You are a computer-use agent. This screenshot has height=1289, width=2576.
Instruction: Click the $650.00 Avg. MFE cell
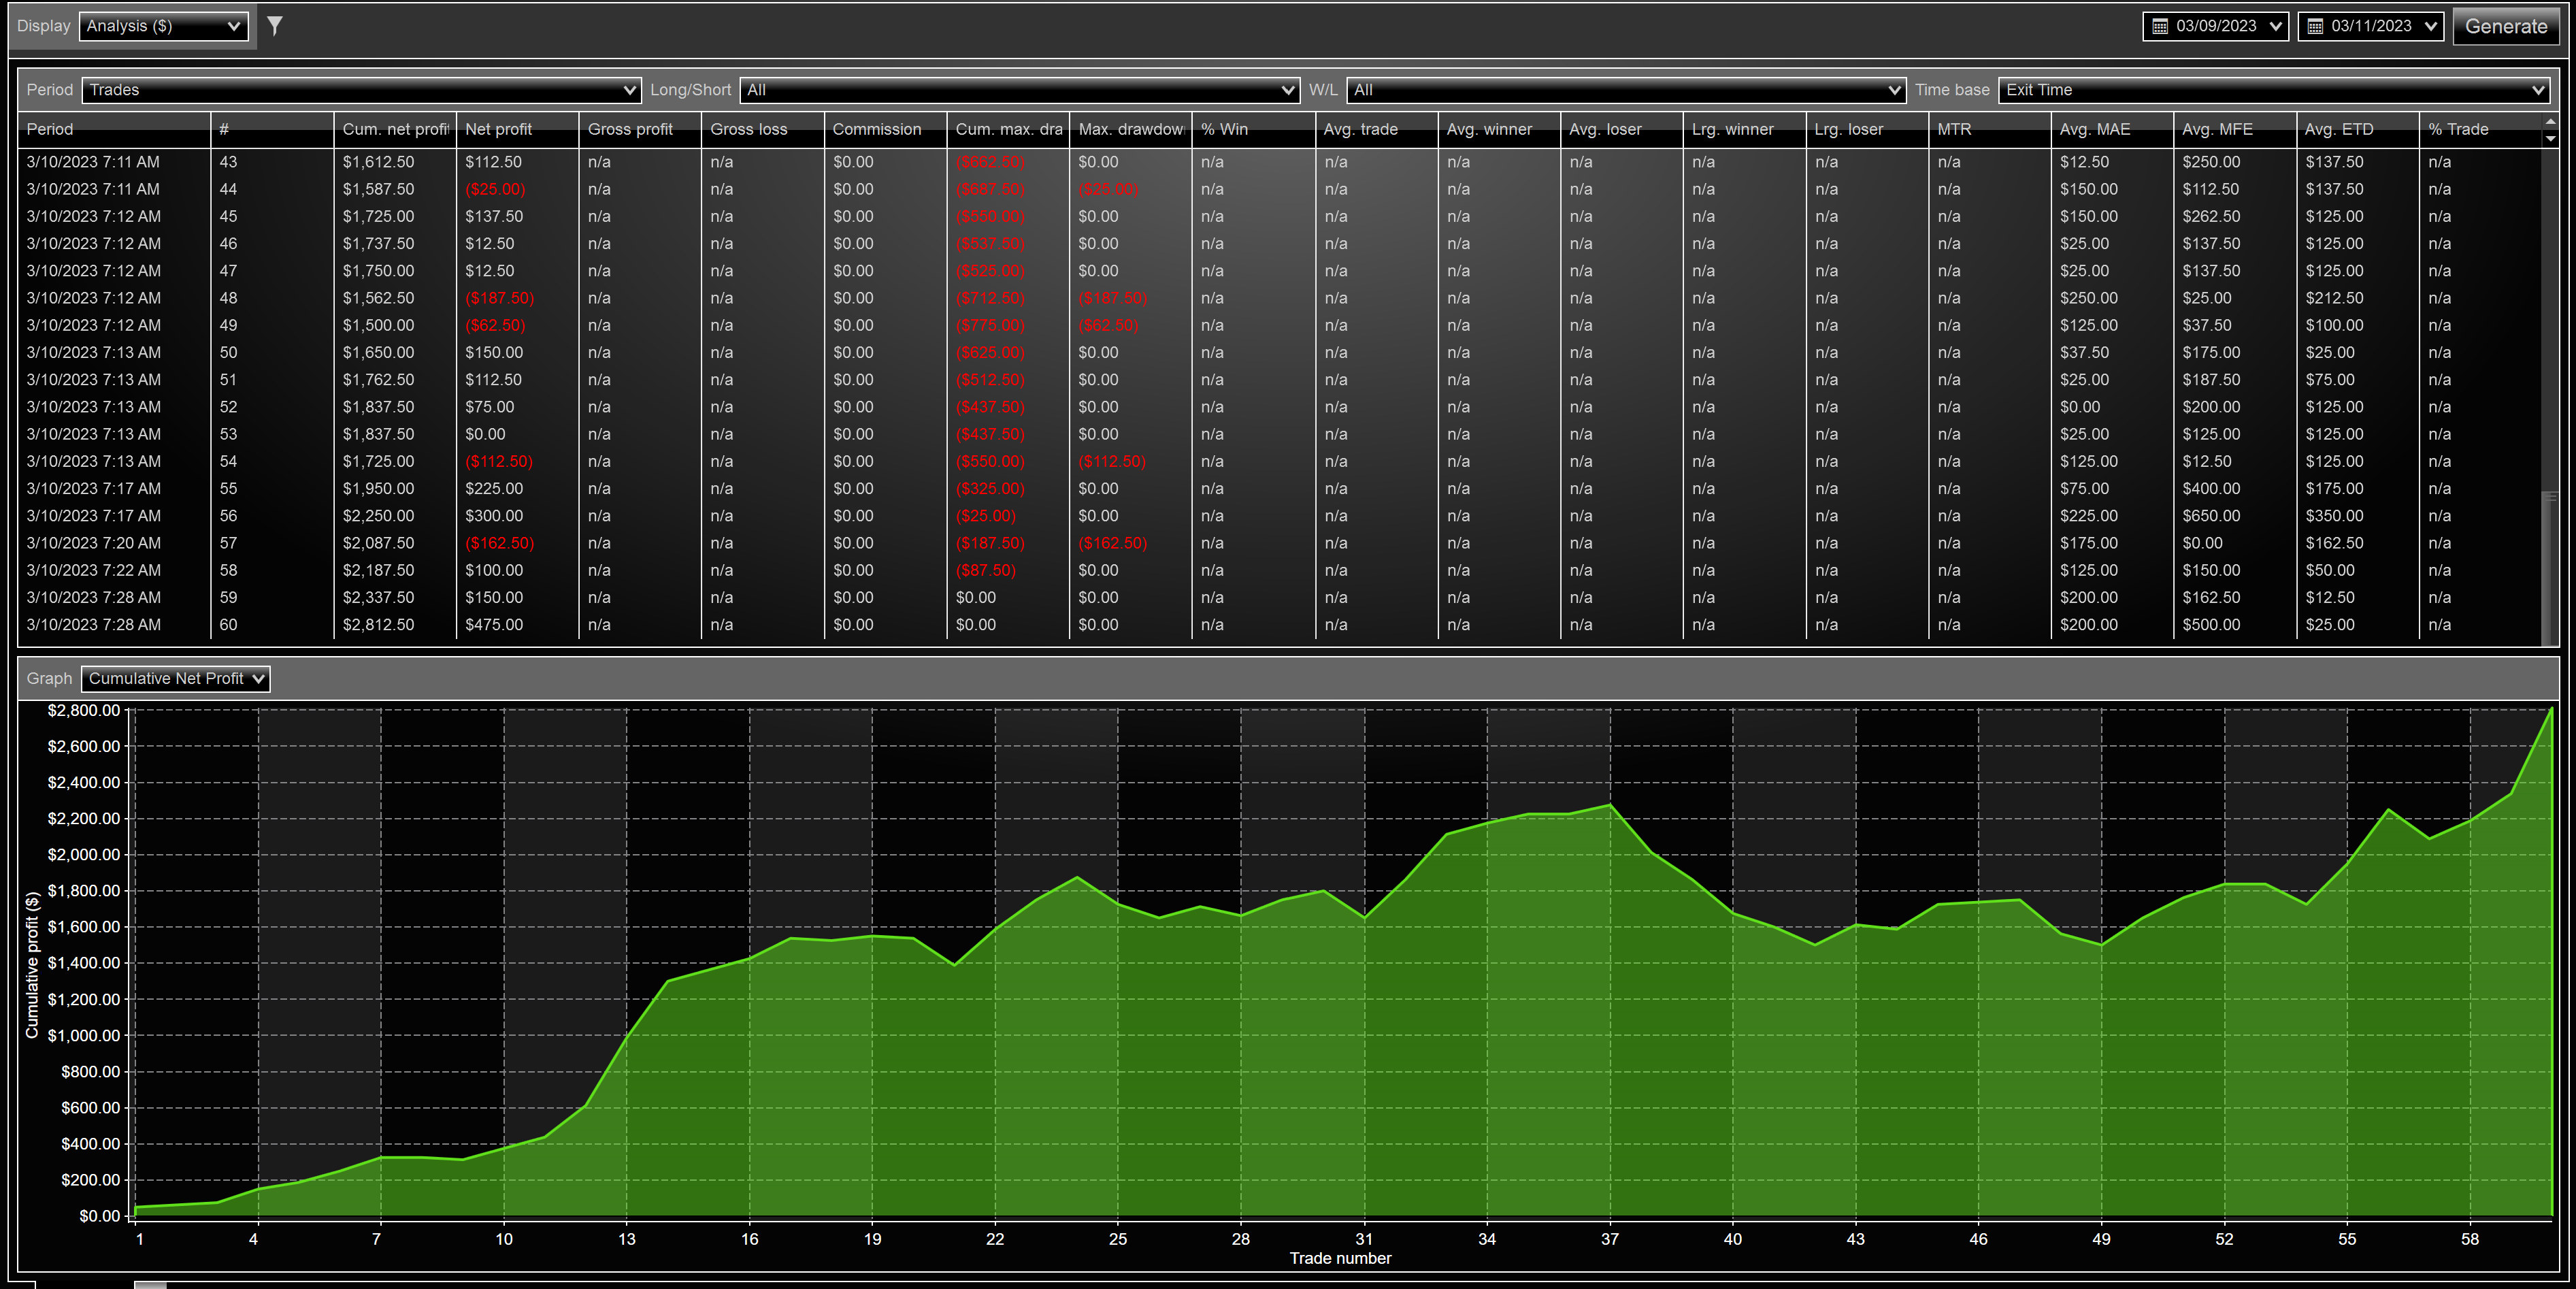2234,516
